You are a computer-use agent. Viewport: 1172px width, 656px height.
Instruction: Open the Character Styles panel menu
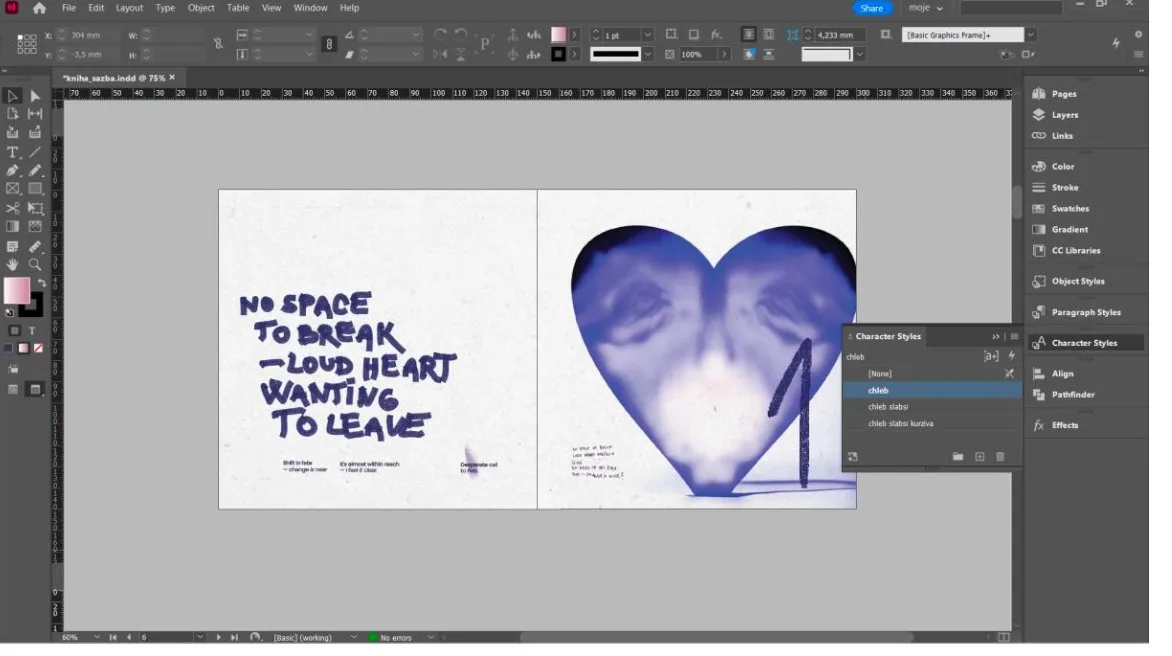1014,337
